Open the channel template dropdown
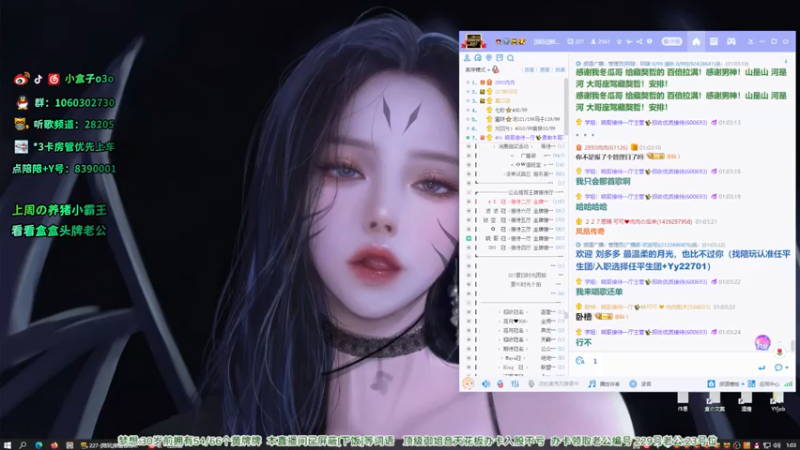The image size is (800, 450). coord(726,384)
